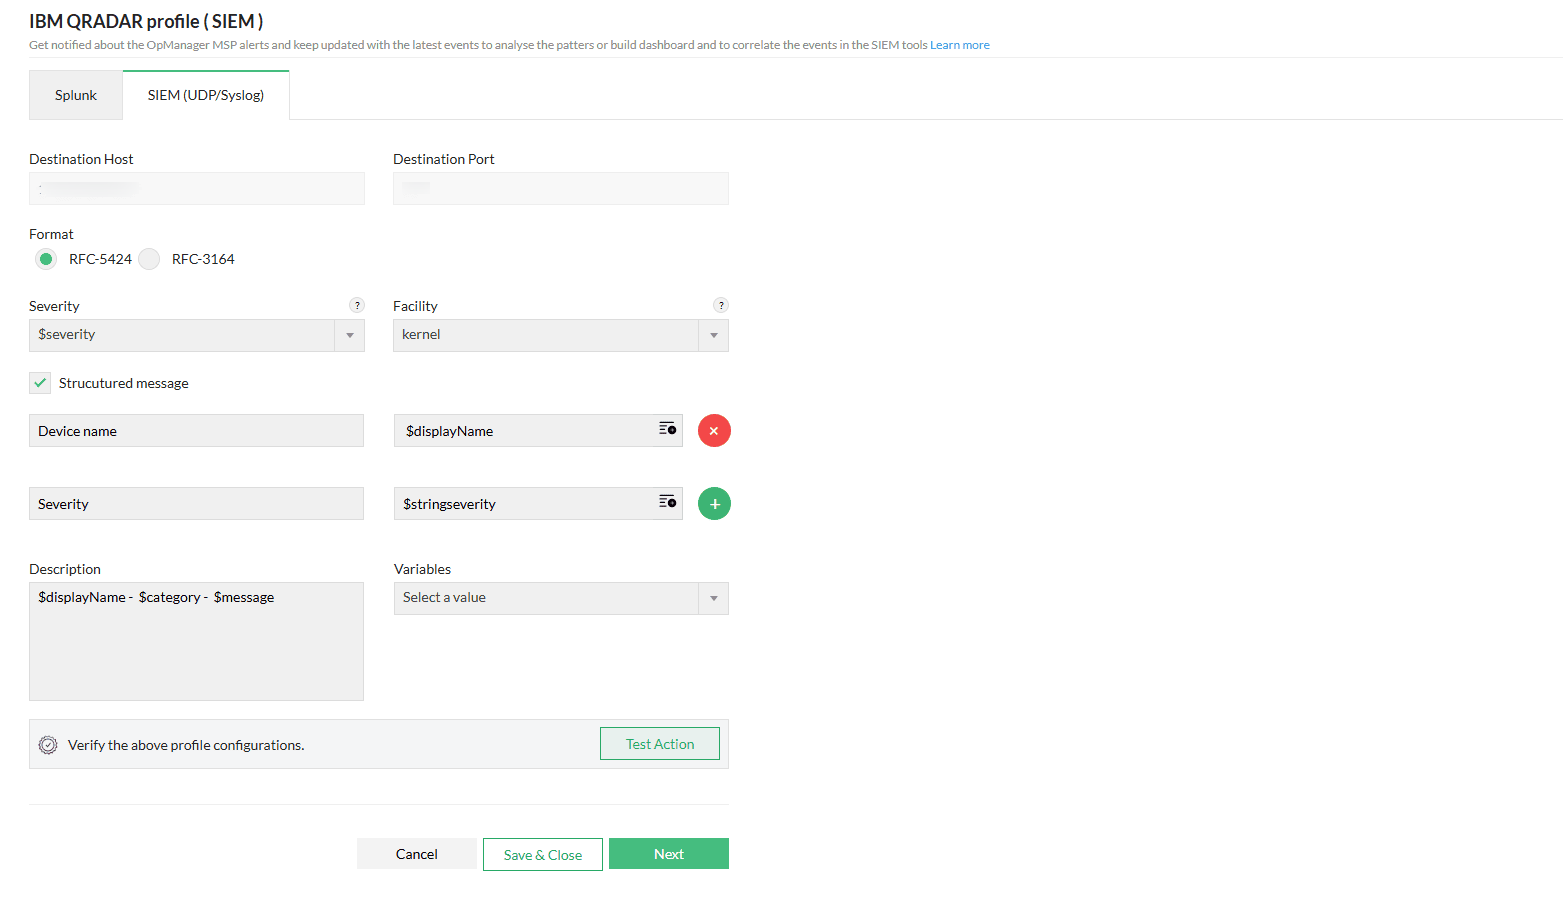Click inside the Description text area
The width and height of the screenshot is (1563, 908).
click(x=196, y=640)
